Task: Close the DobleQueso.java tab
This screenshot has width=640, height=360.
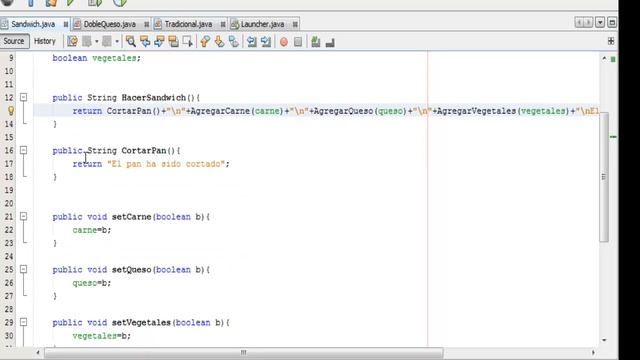Action: pyautogui.click(x=147, y=24)
